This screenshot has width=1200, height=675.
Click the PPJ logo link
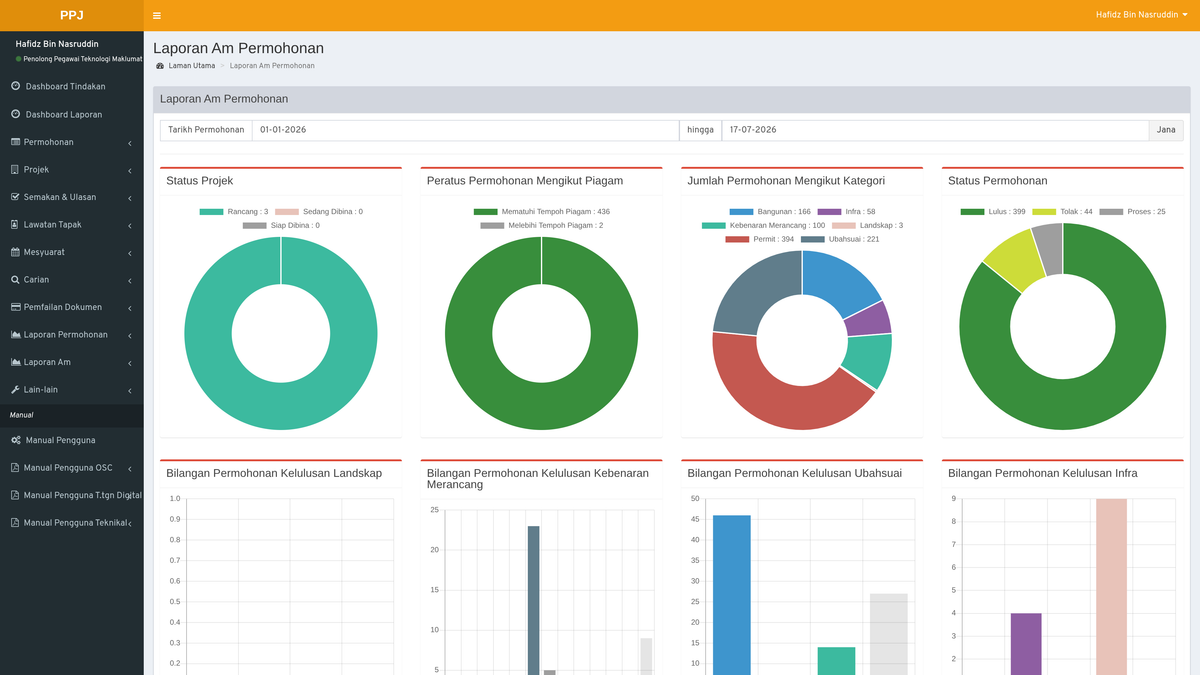72,15
